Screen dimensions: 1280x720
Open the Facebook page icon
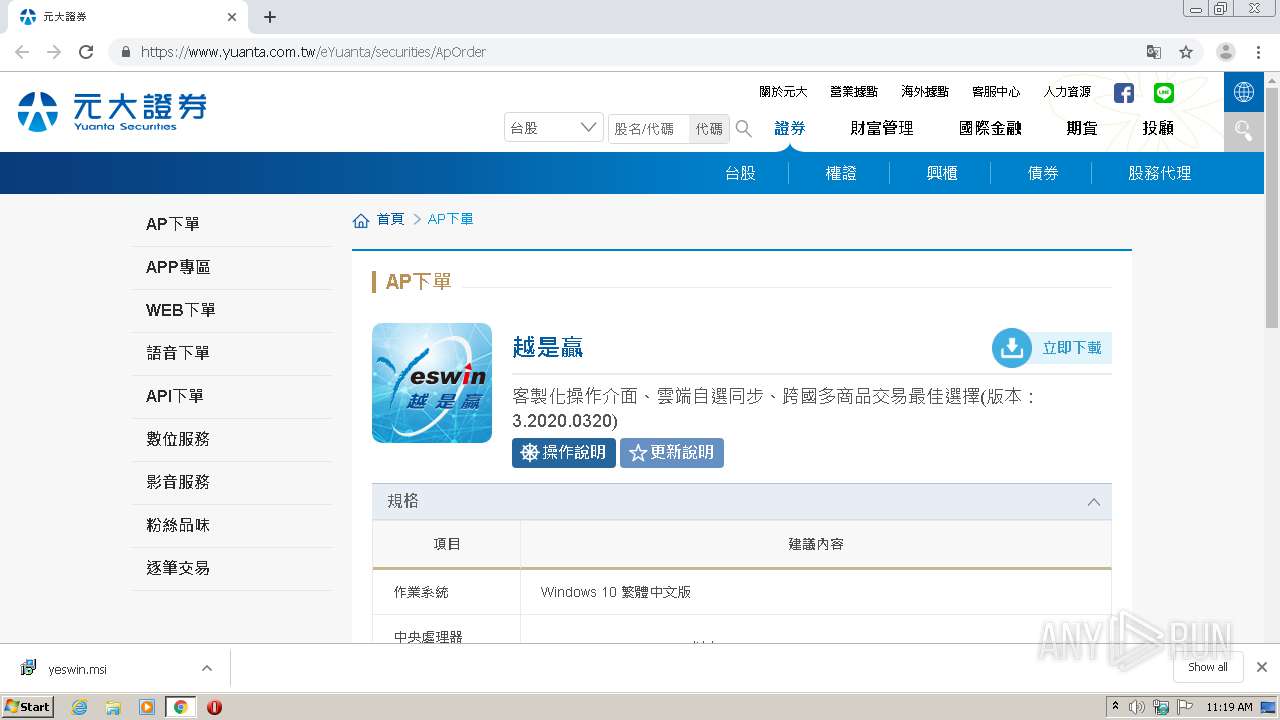click(x=1124, y=93)
